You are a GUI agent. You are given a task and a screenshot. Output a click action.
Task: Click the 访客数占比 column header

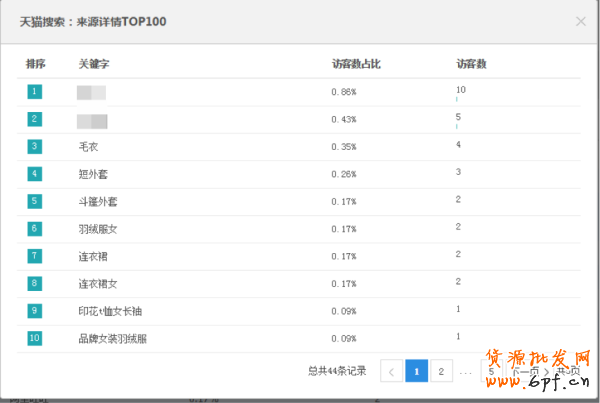click(356, 64)
